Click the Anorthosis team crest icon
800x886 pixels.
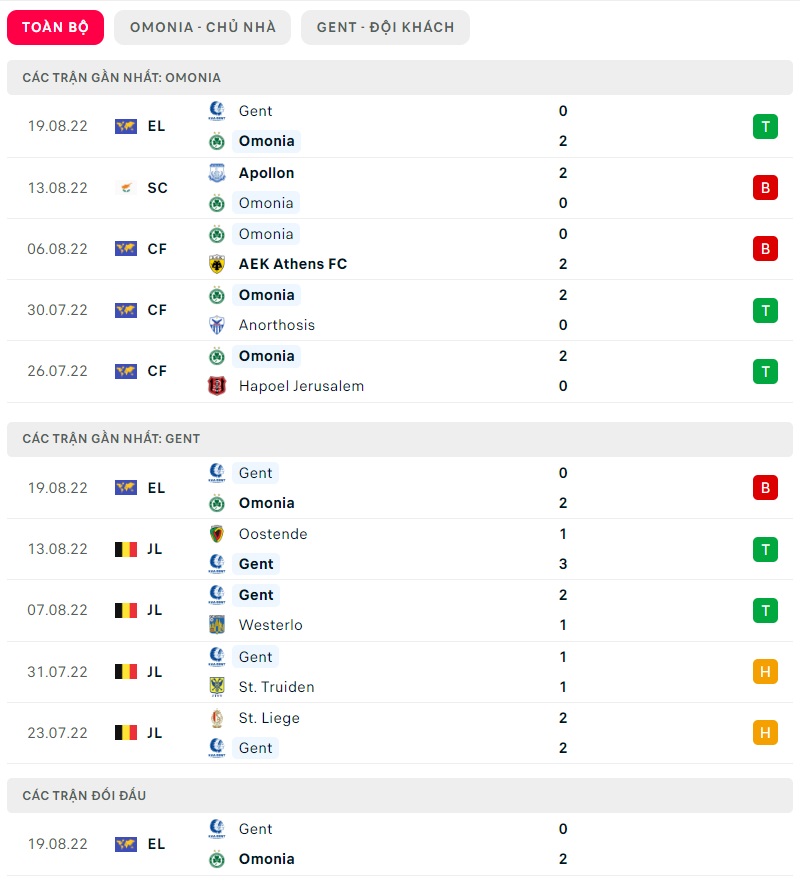click(x=217, y=325)
